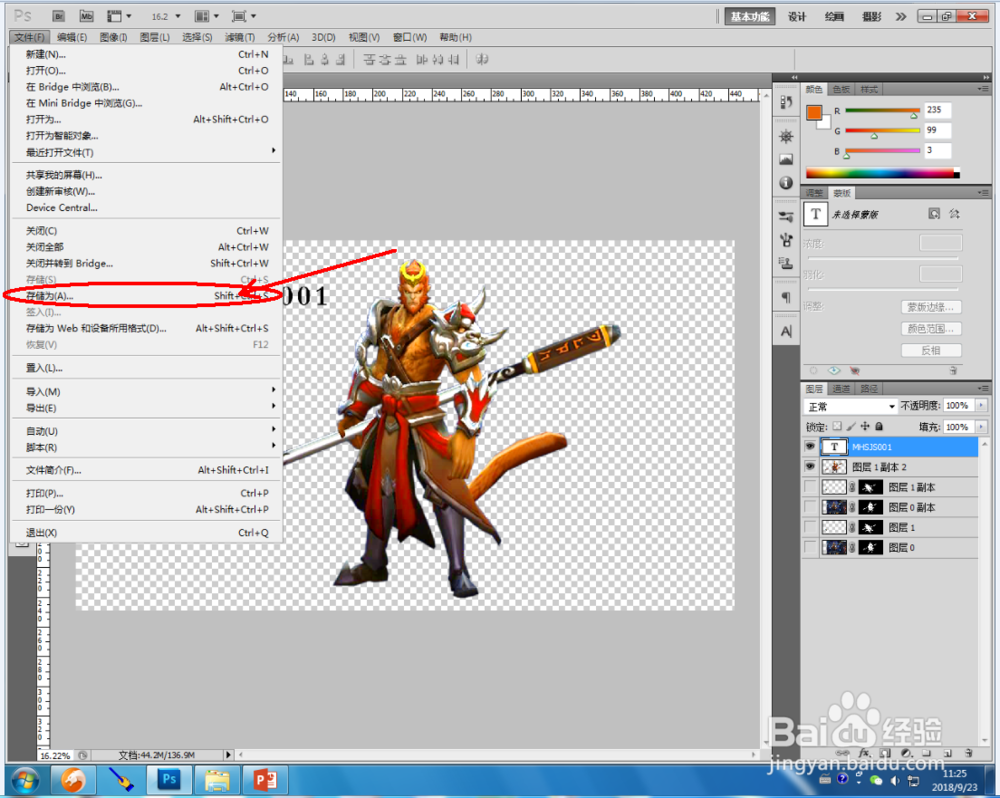Click the 基本功能 workspace button
The width and height of the screenshot is (1000, 798).
click(750, 17)
